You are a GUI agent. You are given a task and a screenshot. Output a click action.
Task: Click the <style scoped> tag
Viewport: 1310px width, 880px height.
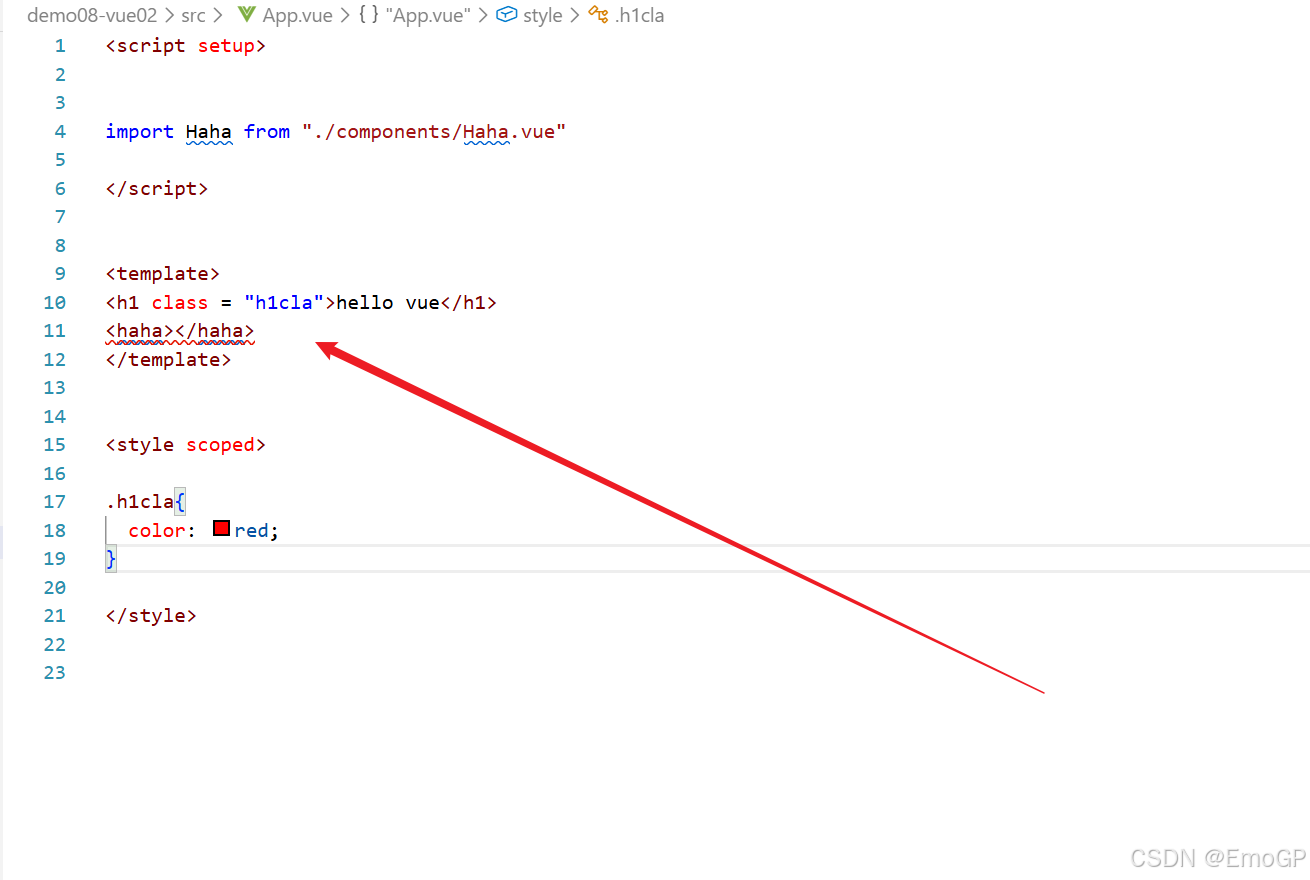coord(186,445)
